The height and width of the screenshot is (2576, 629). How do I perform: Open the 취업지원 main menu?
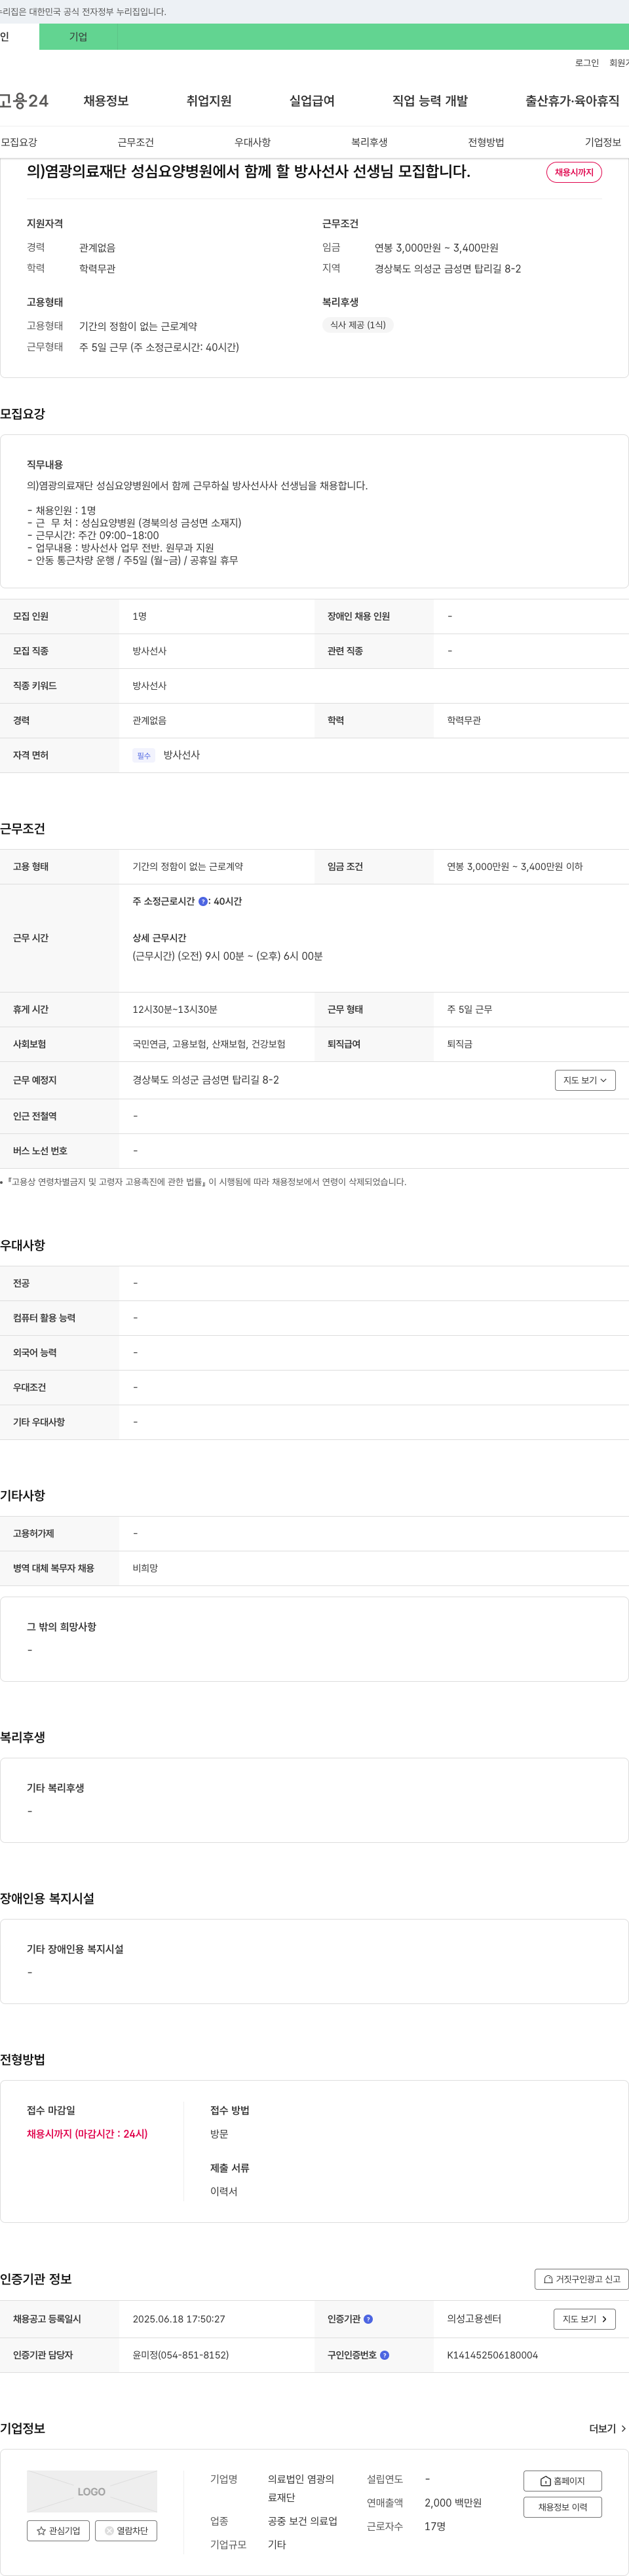[209, 101]
